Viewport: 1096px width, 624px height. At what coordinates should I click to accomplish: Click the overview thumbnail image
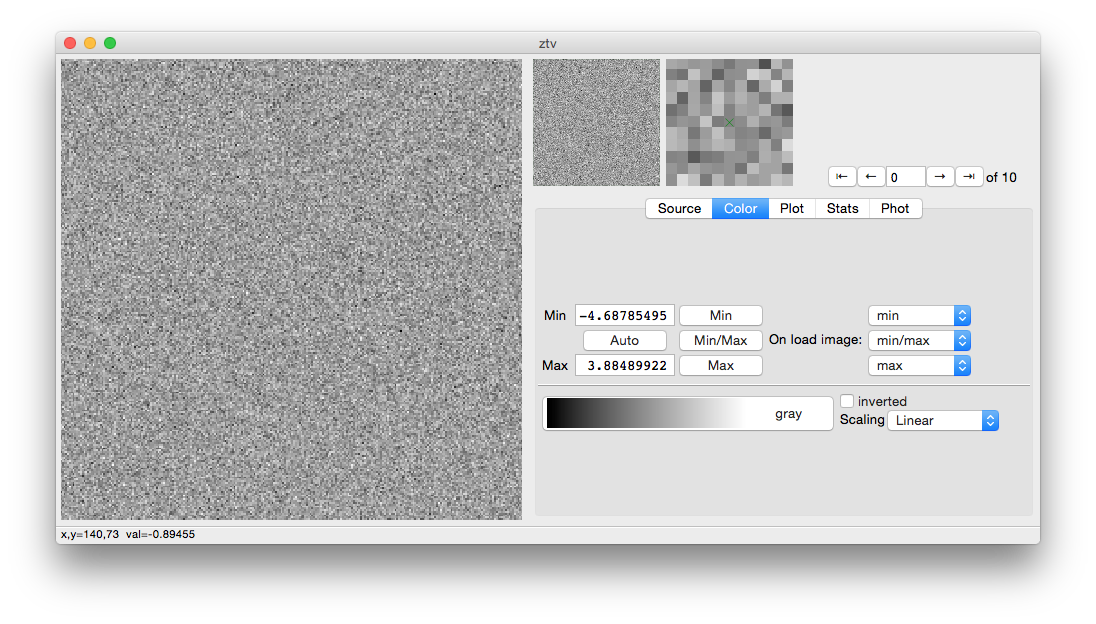(596, 122)
